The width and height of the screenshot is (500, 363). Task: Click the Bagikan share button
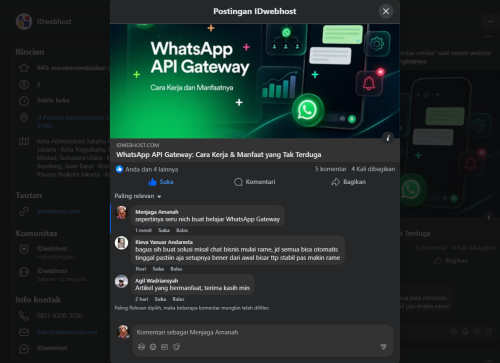(349, 182)
